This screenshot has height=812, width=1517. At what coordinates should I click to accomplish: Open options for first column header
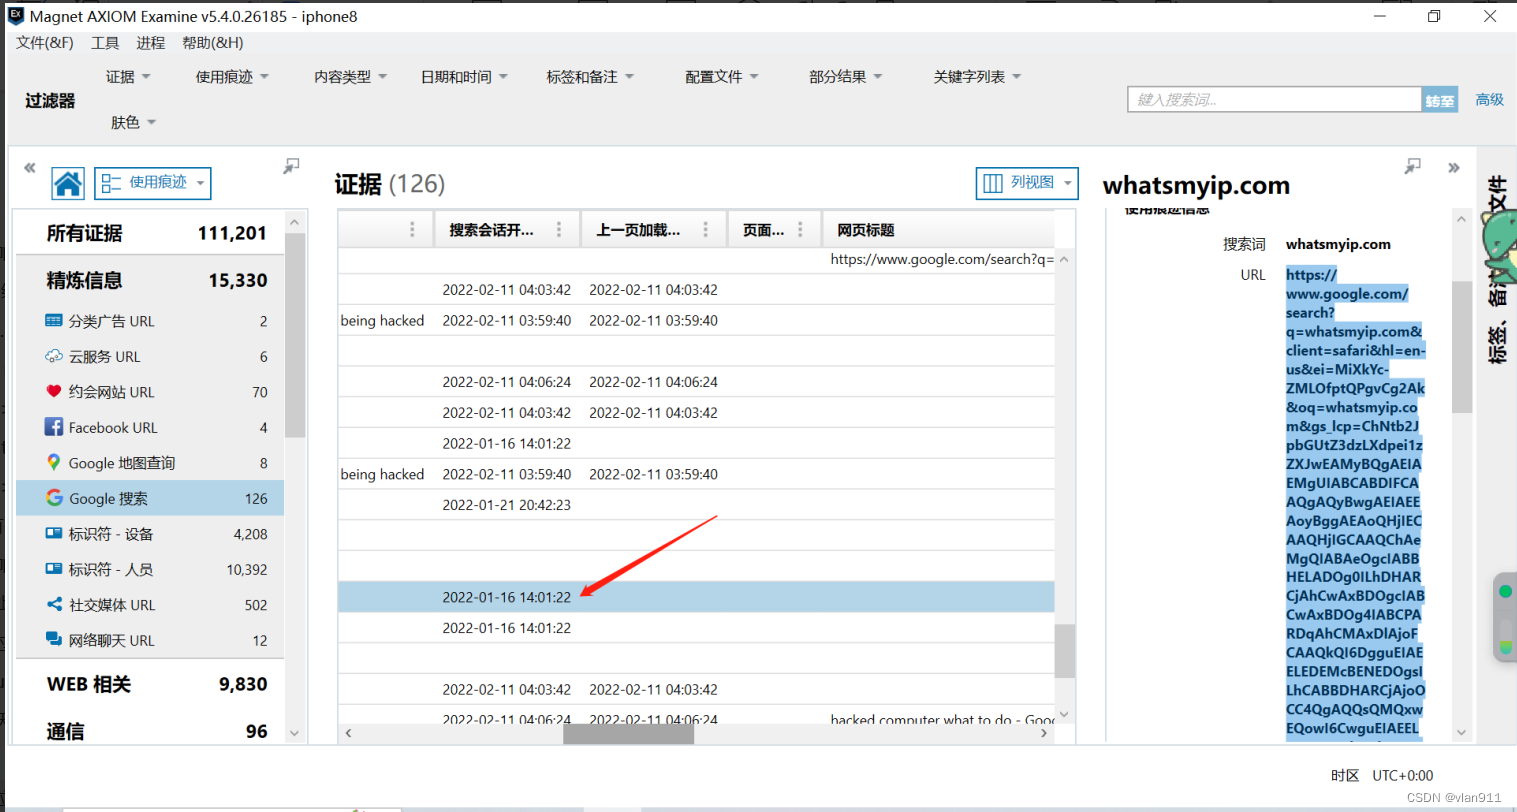point(412,230)
